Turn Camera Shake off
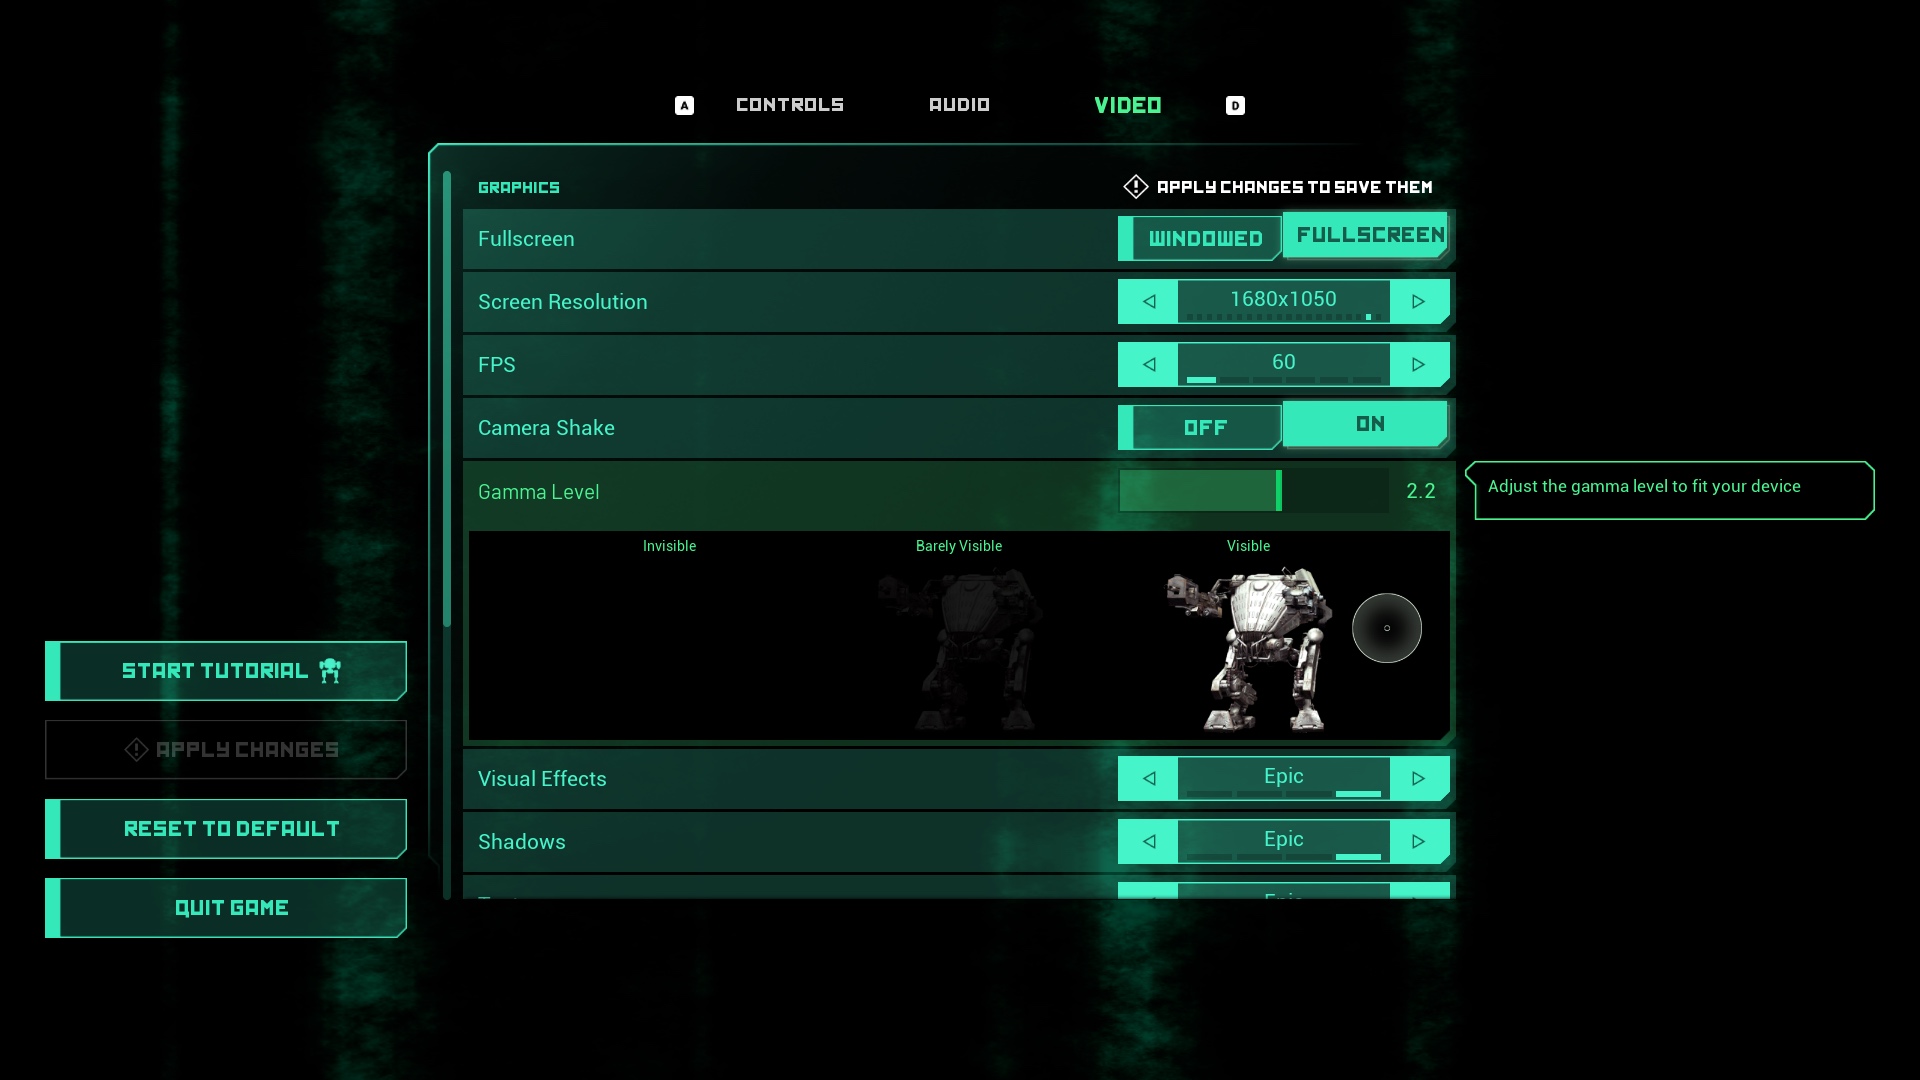Image resolution: width=1920 pixels, height=1080 pixels. coord(1204,427)
